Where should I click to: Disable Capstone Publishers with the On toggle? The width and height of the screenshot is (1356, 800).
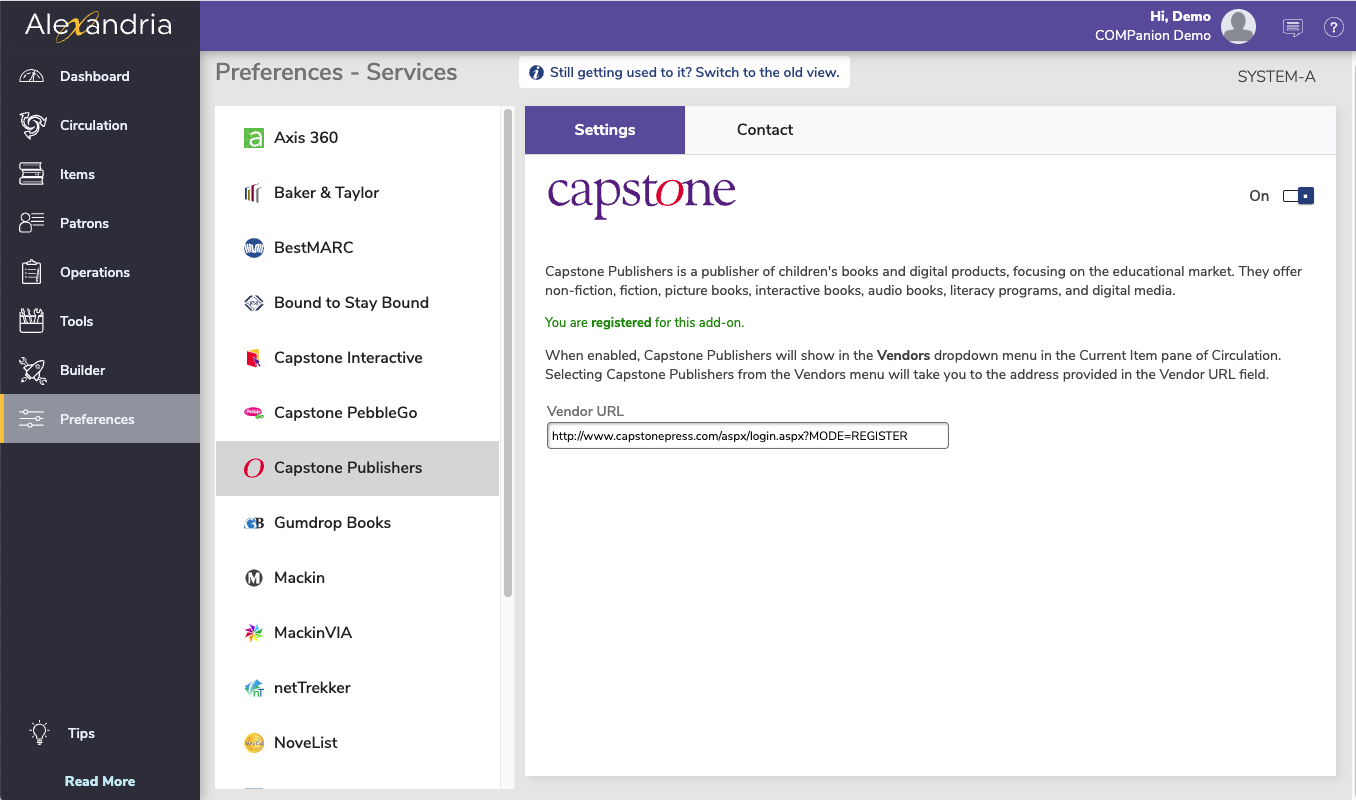[1298, 196]
